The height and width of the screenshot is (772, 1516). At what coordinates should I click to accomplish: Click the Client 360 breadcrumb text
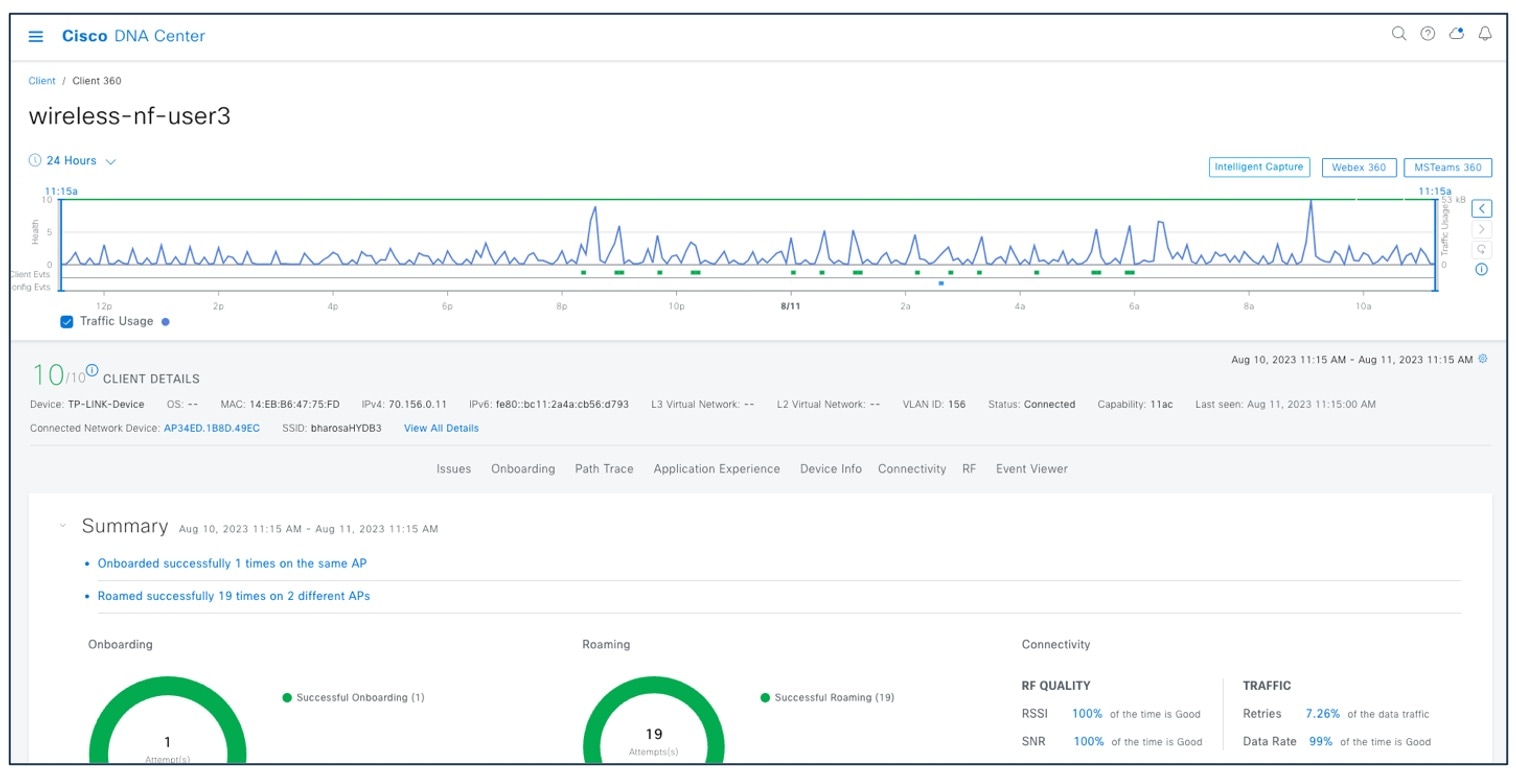click(x=97, y=81)
